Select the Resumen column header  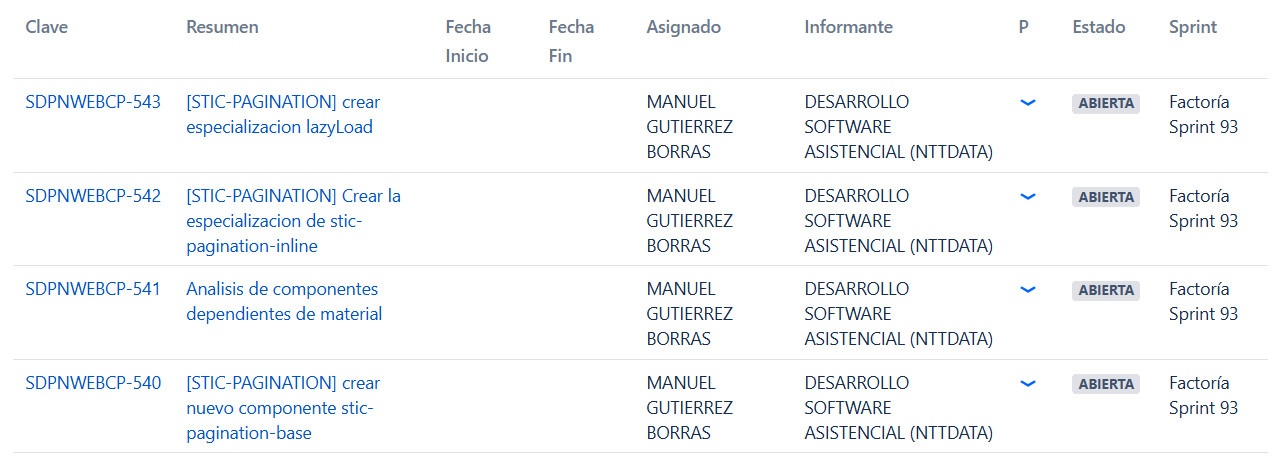coord(222,28)
